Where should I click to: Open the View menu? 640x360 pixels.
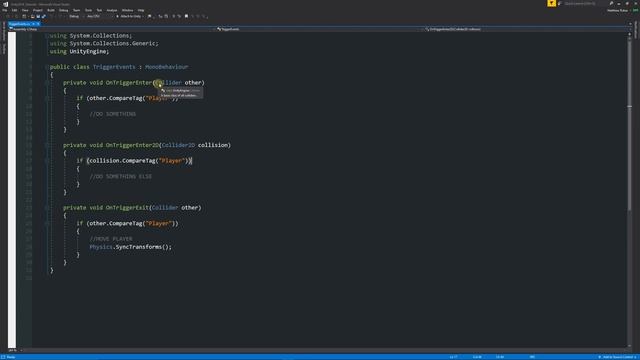point(25,10)
